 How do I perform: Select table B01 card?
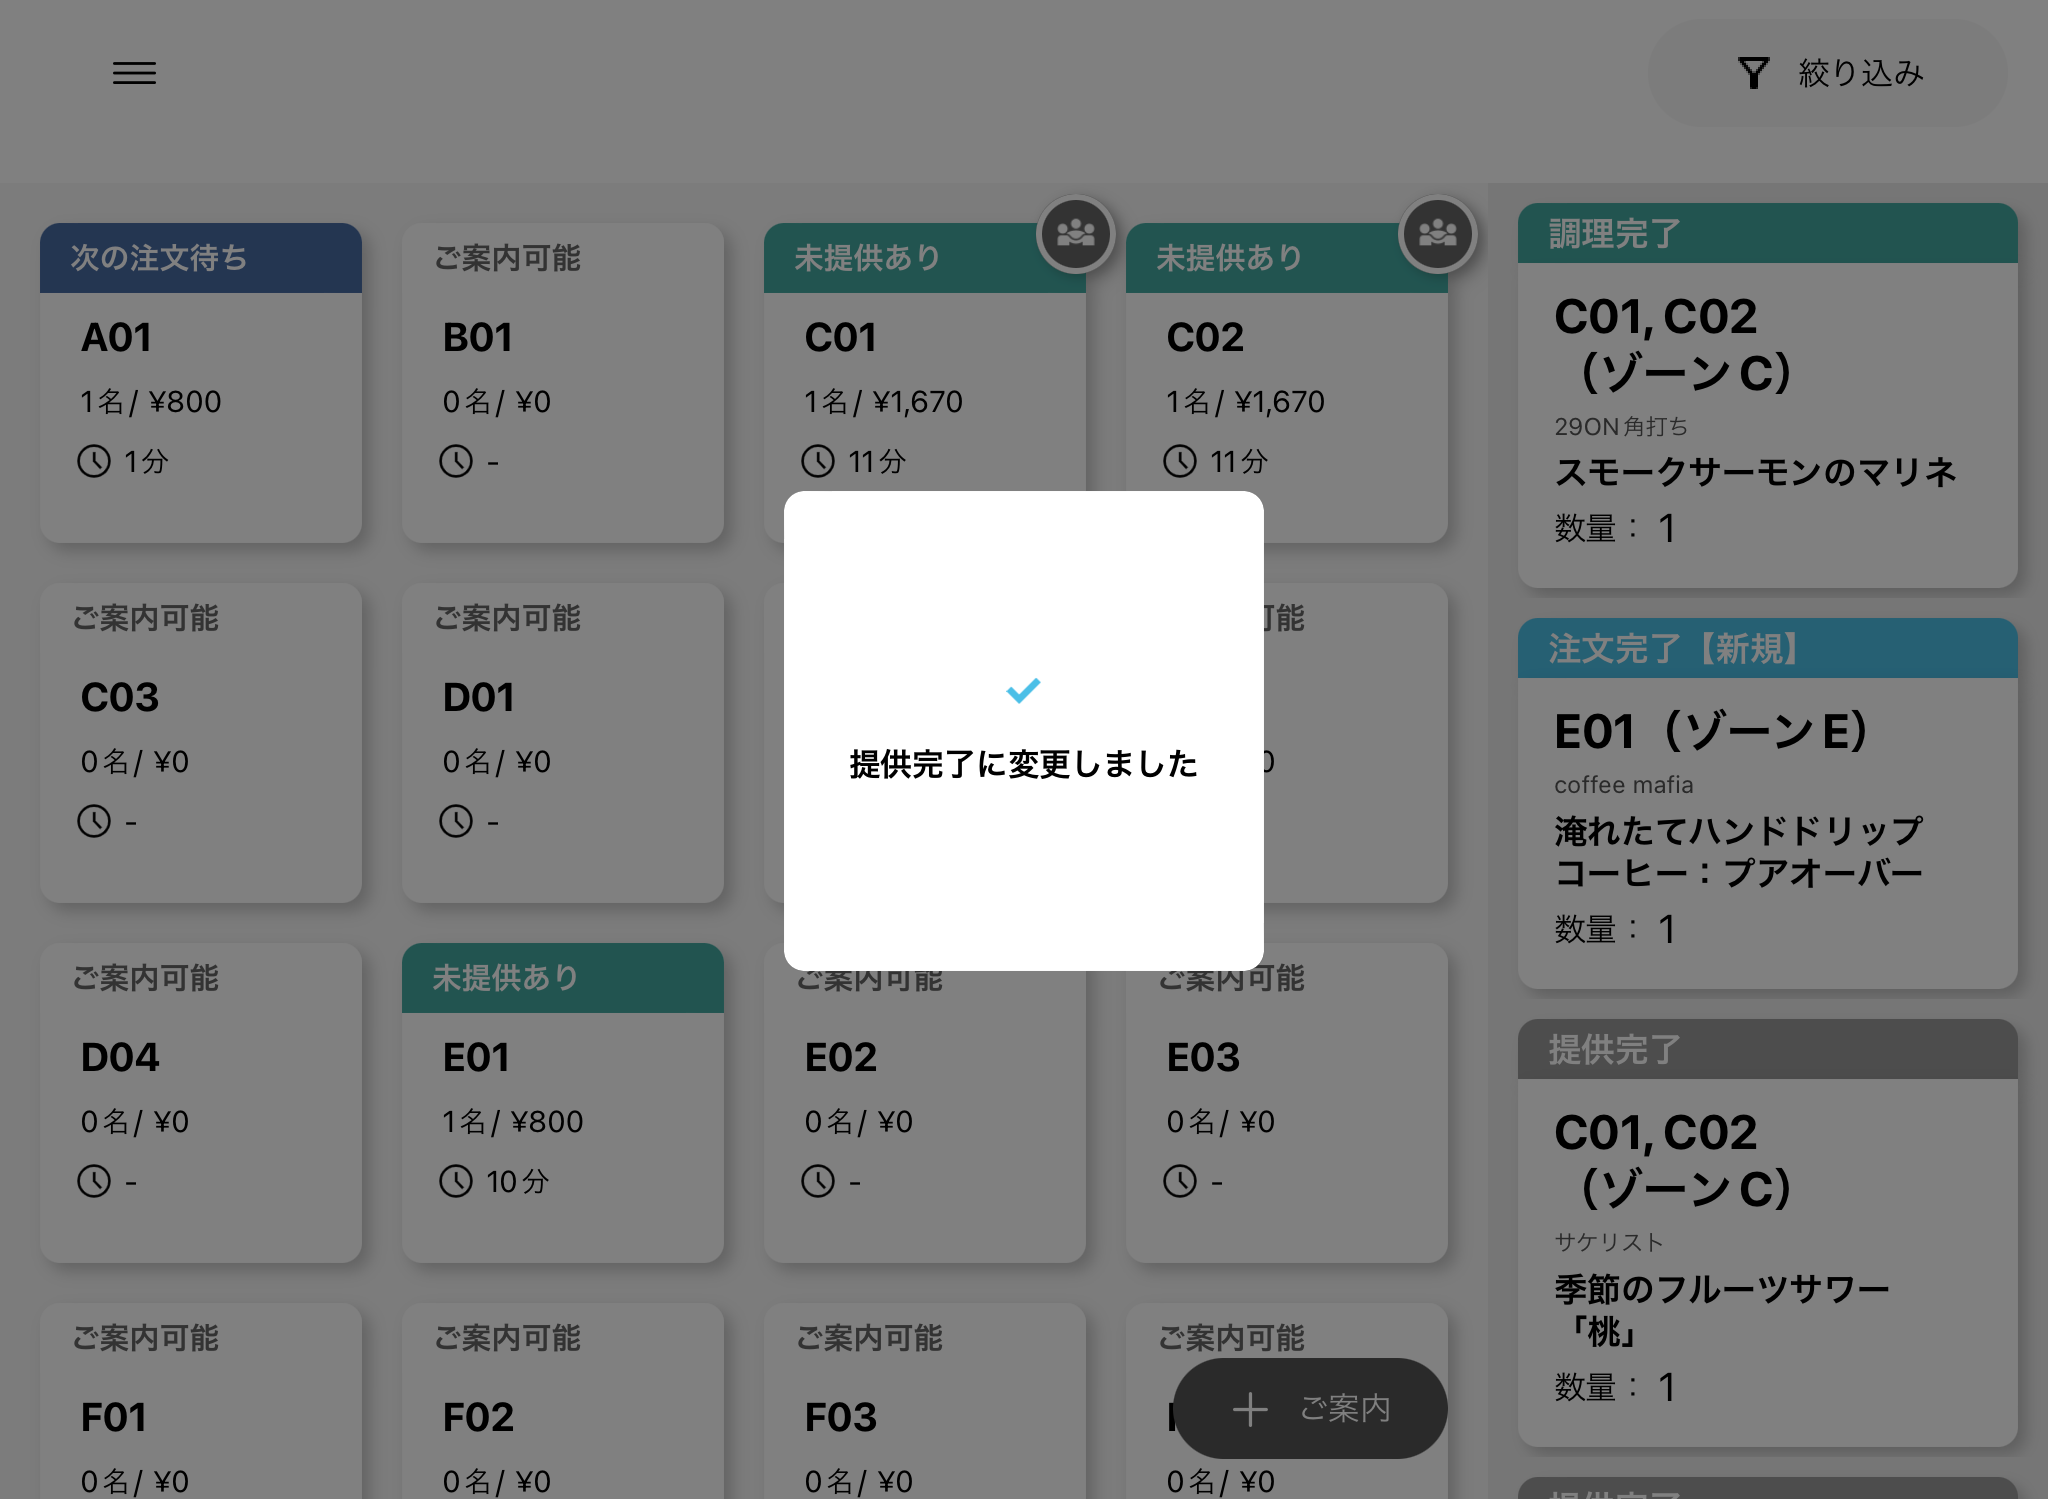562,400
